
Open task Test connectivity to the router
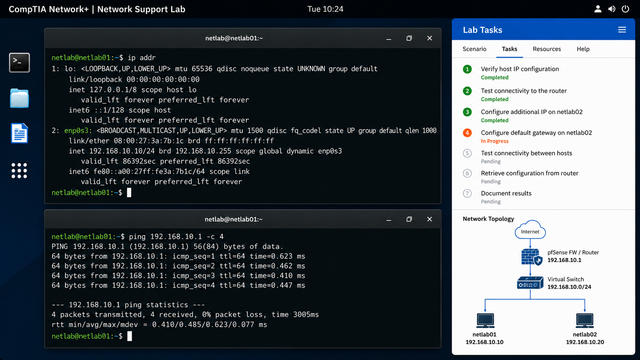[x=524, y=91]
